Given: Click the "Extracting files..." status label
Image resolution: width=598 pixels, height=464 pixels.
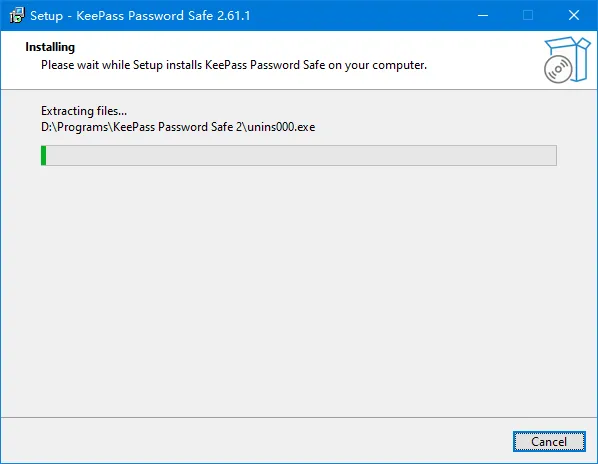Looking at the screenshot, I should tap(84, 111).
